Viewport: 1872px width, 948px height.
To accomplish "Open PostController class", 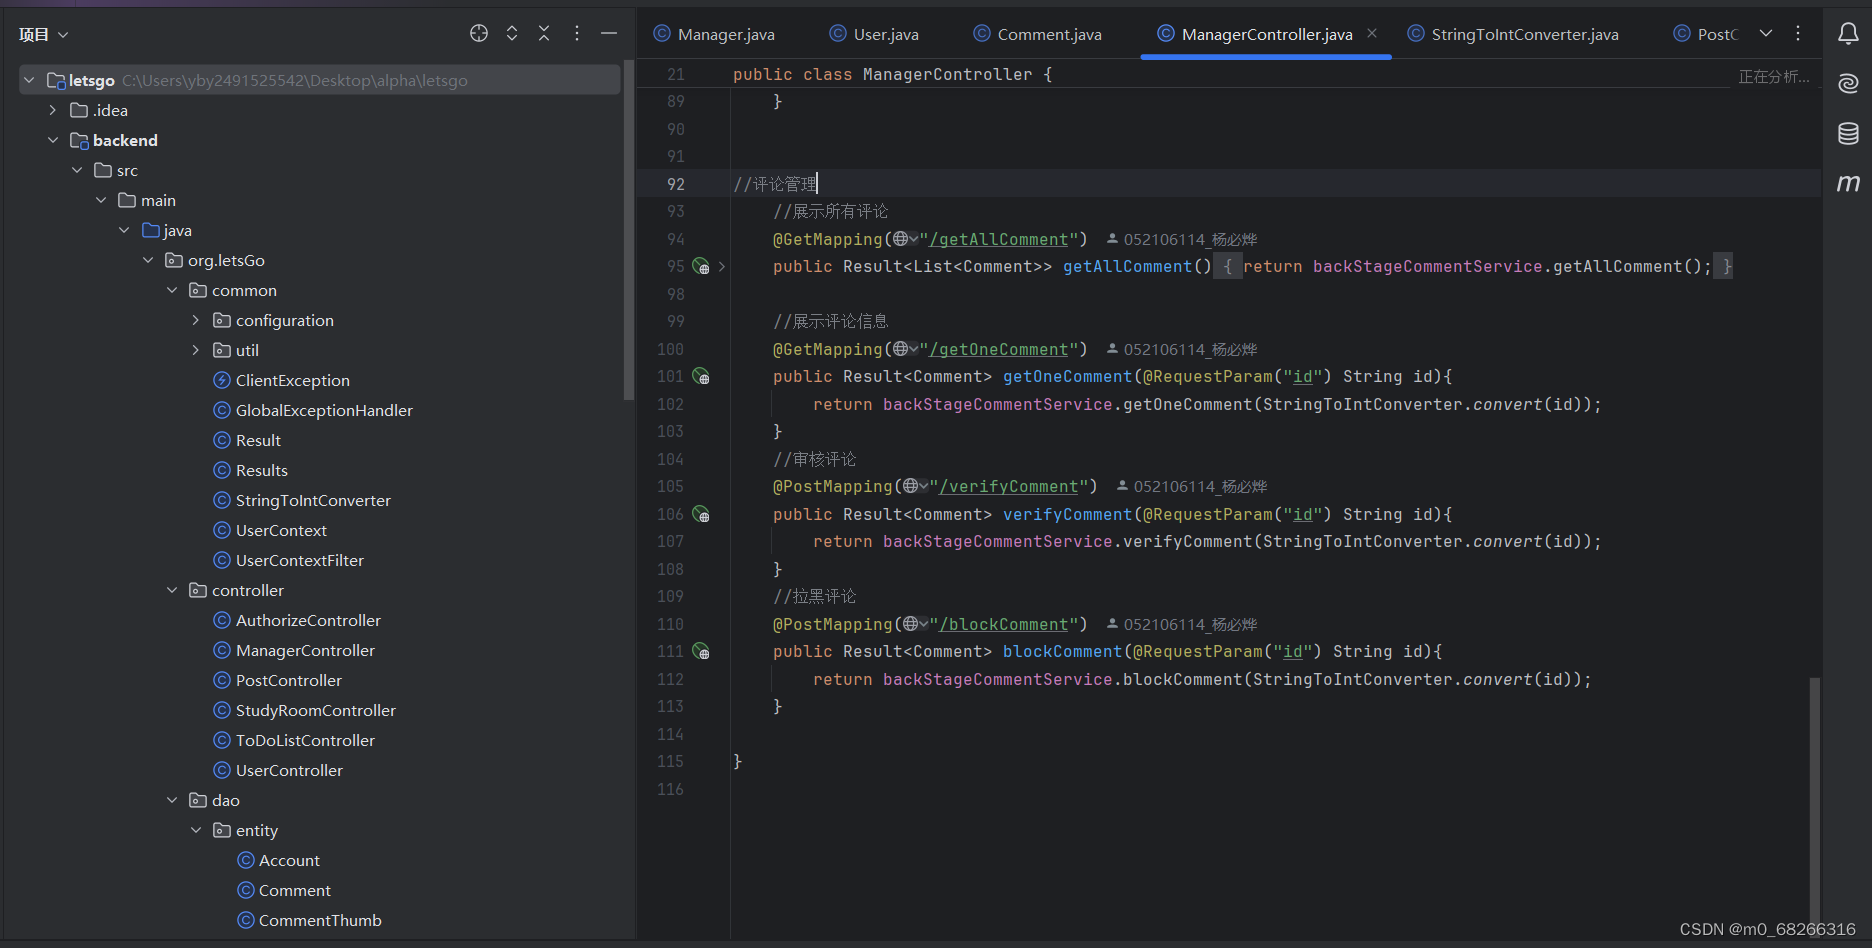I will tap(277, 680).
